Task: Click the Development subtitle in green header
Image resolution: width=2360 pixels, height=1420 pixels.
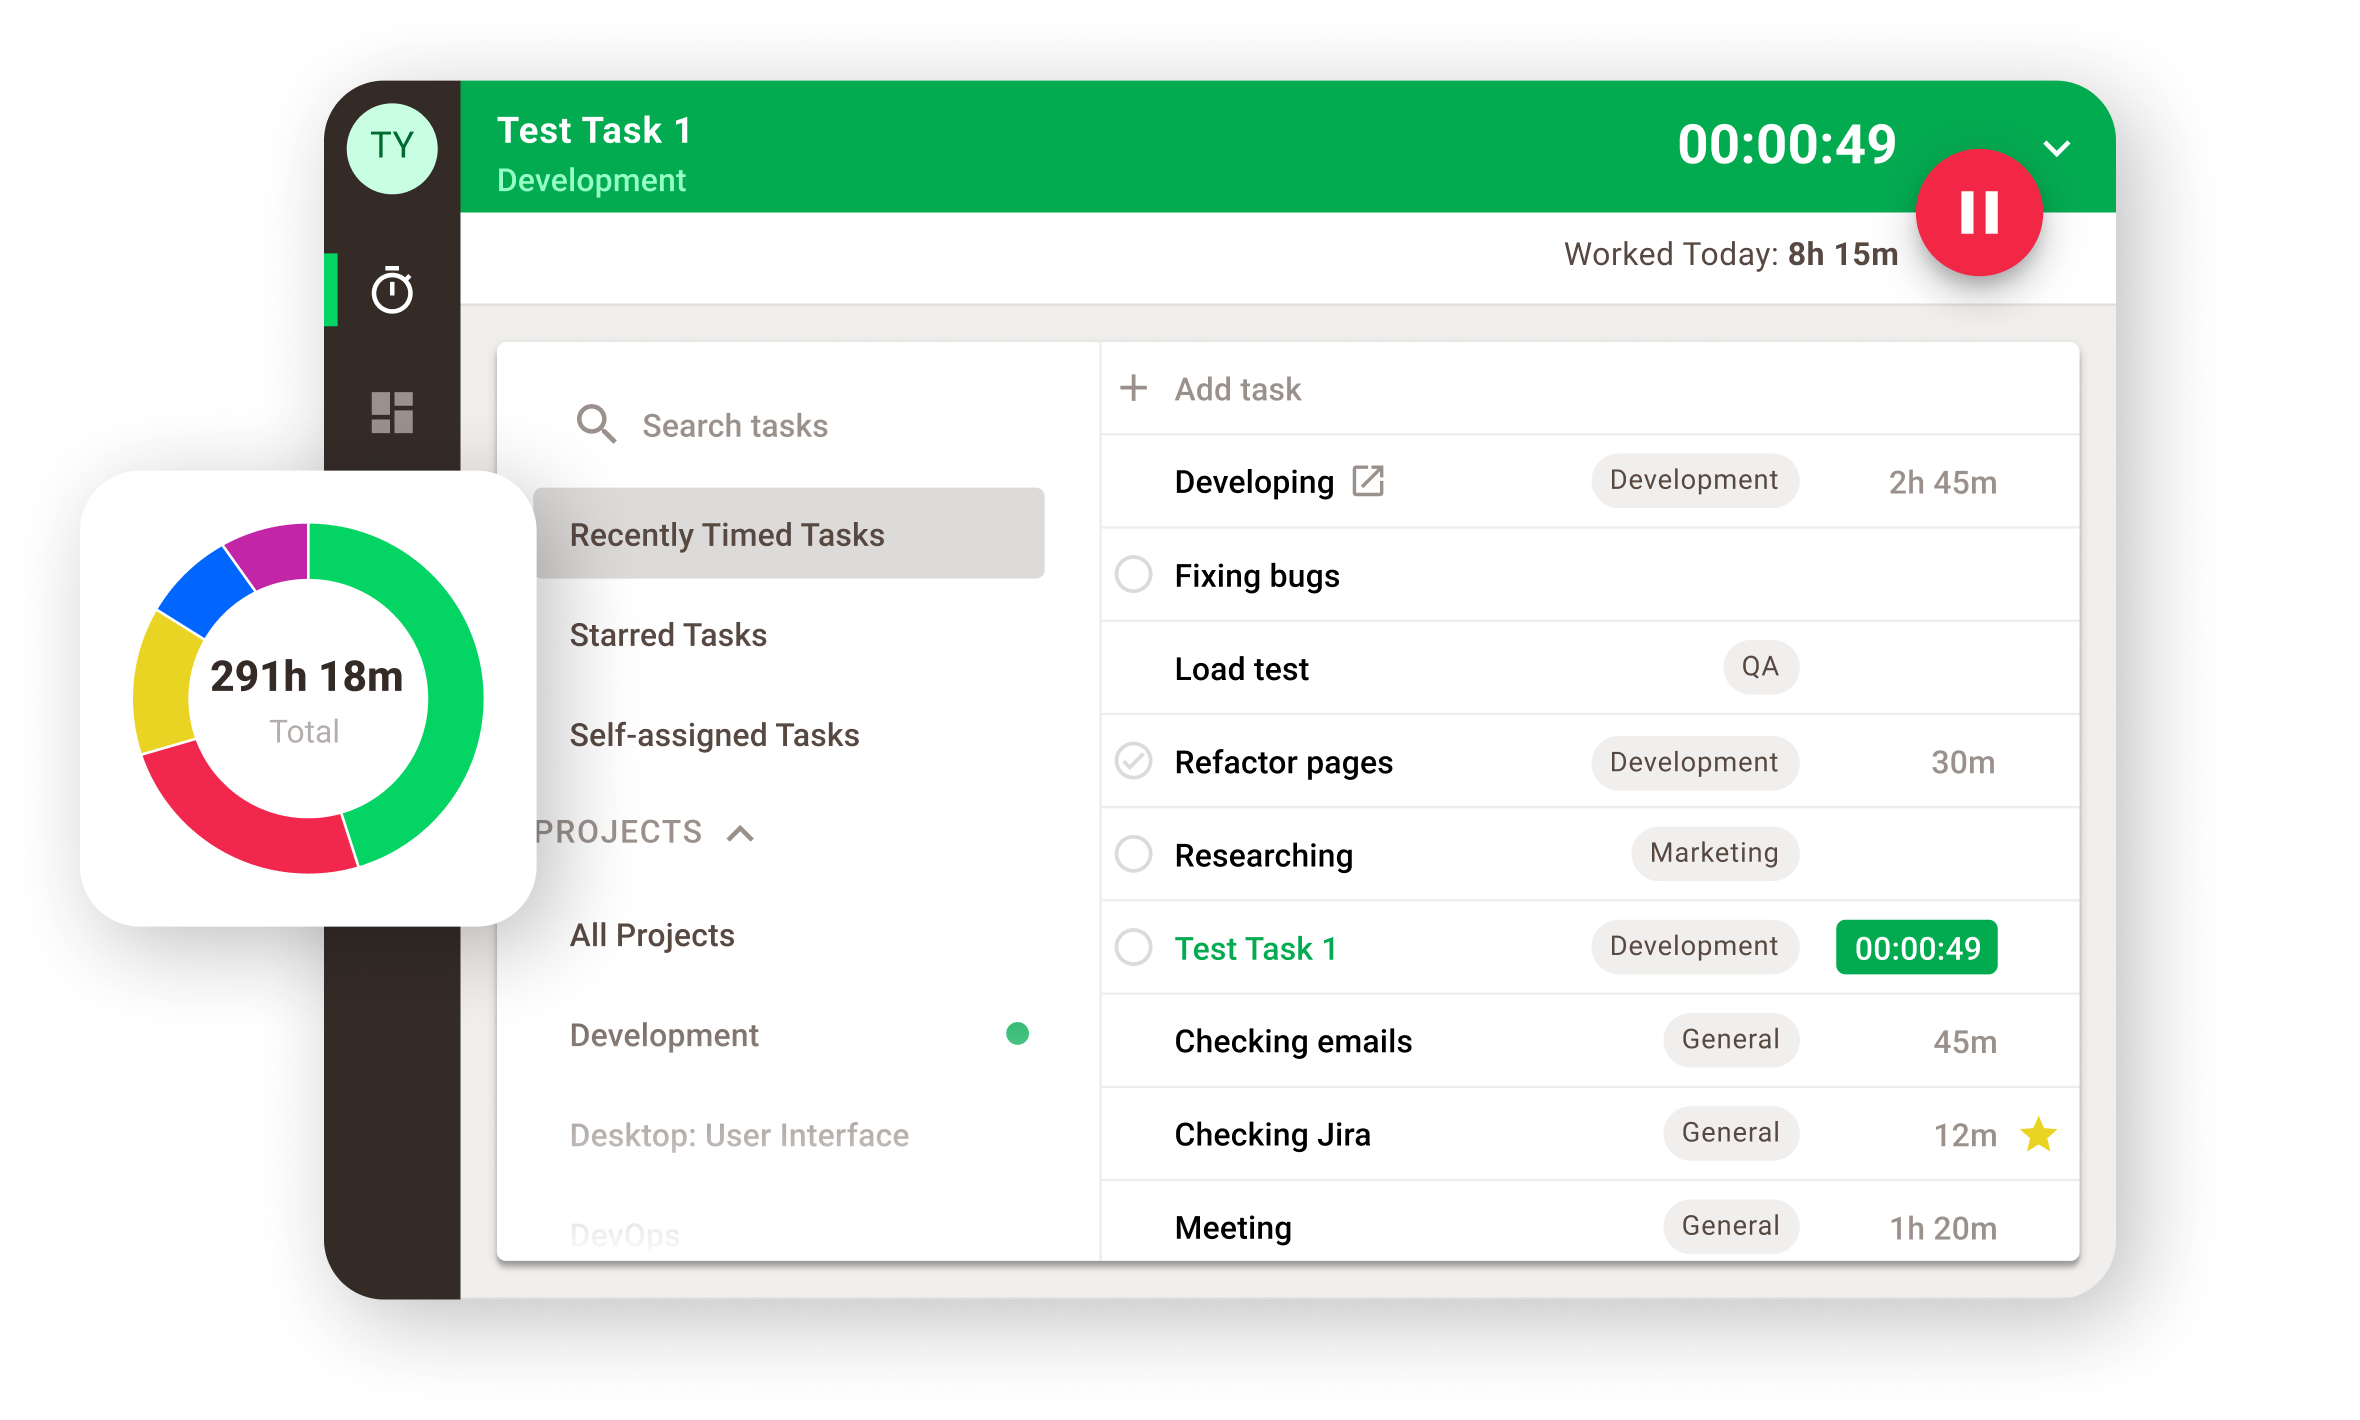Action: point(591,180)
